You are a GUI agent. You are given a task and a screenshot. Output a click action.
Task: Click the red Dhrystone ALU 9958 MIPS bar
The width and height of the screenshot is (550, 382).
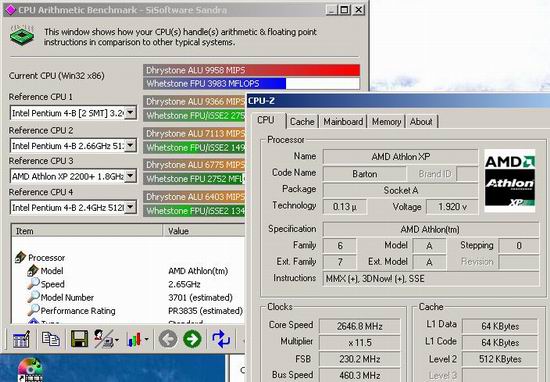click(251, 70)
